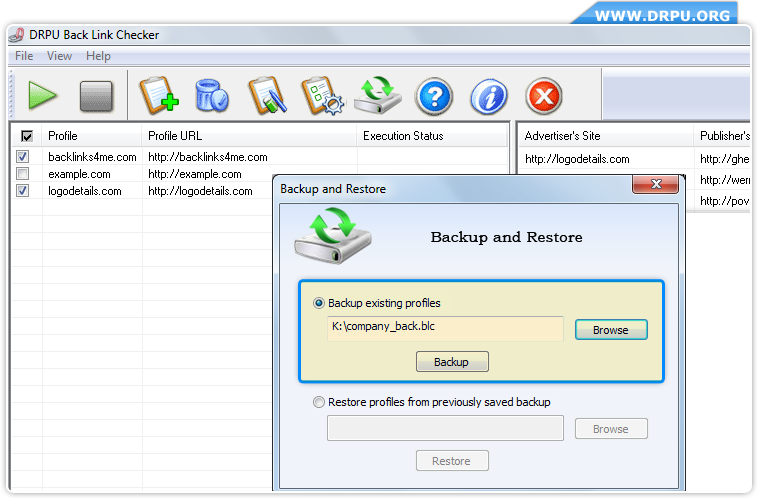Select Restore profiles from previously saved backup
758x499 pixels.
pyautogui.click(x=319, y=402)
